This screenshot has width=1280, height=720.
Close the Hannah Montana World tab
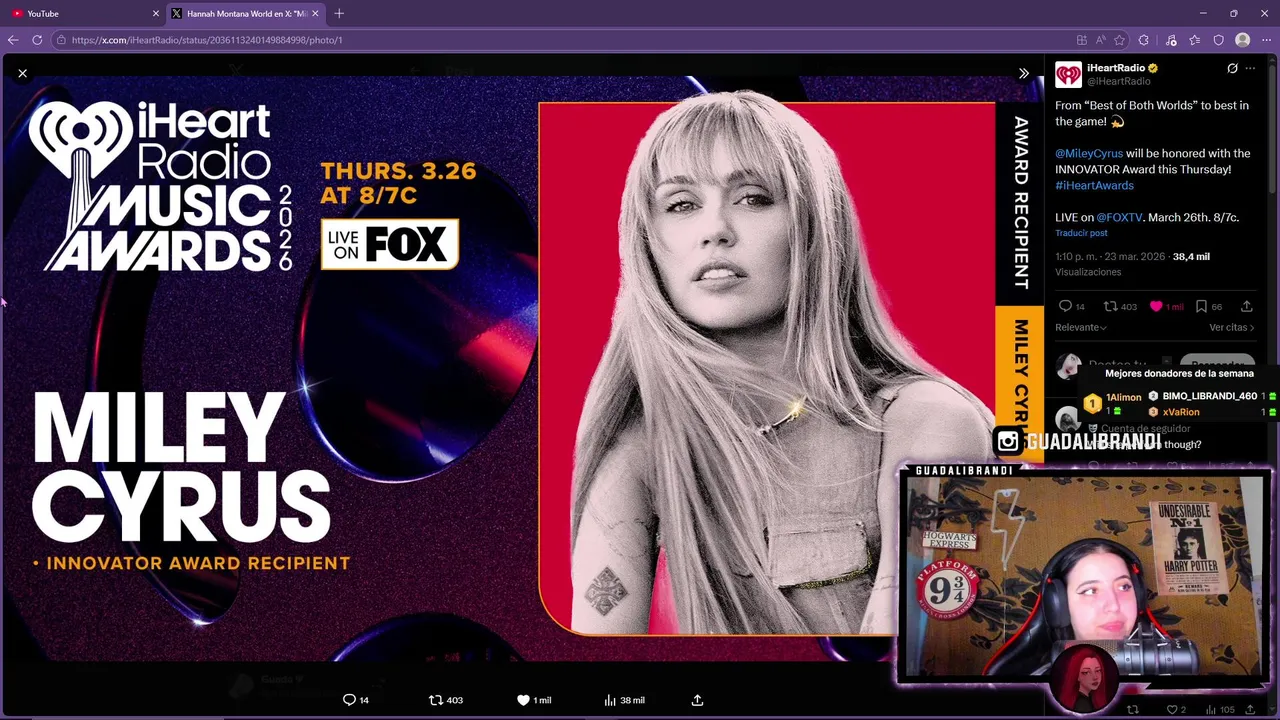(316, 13)
